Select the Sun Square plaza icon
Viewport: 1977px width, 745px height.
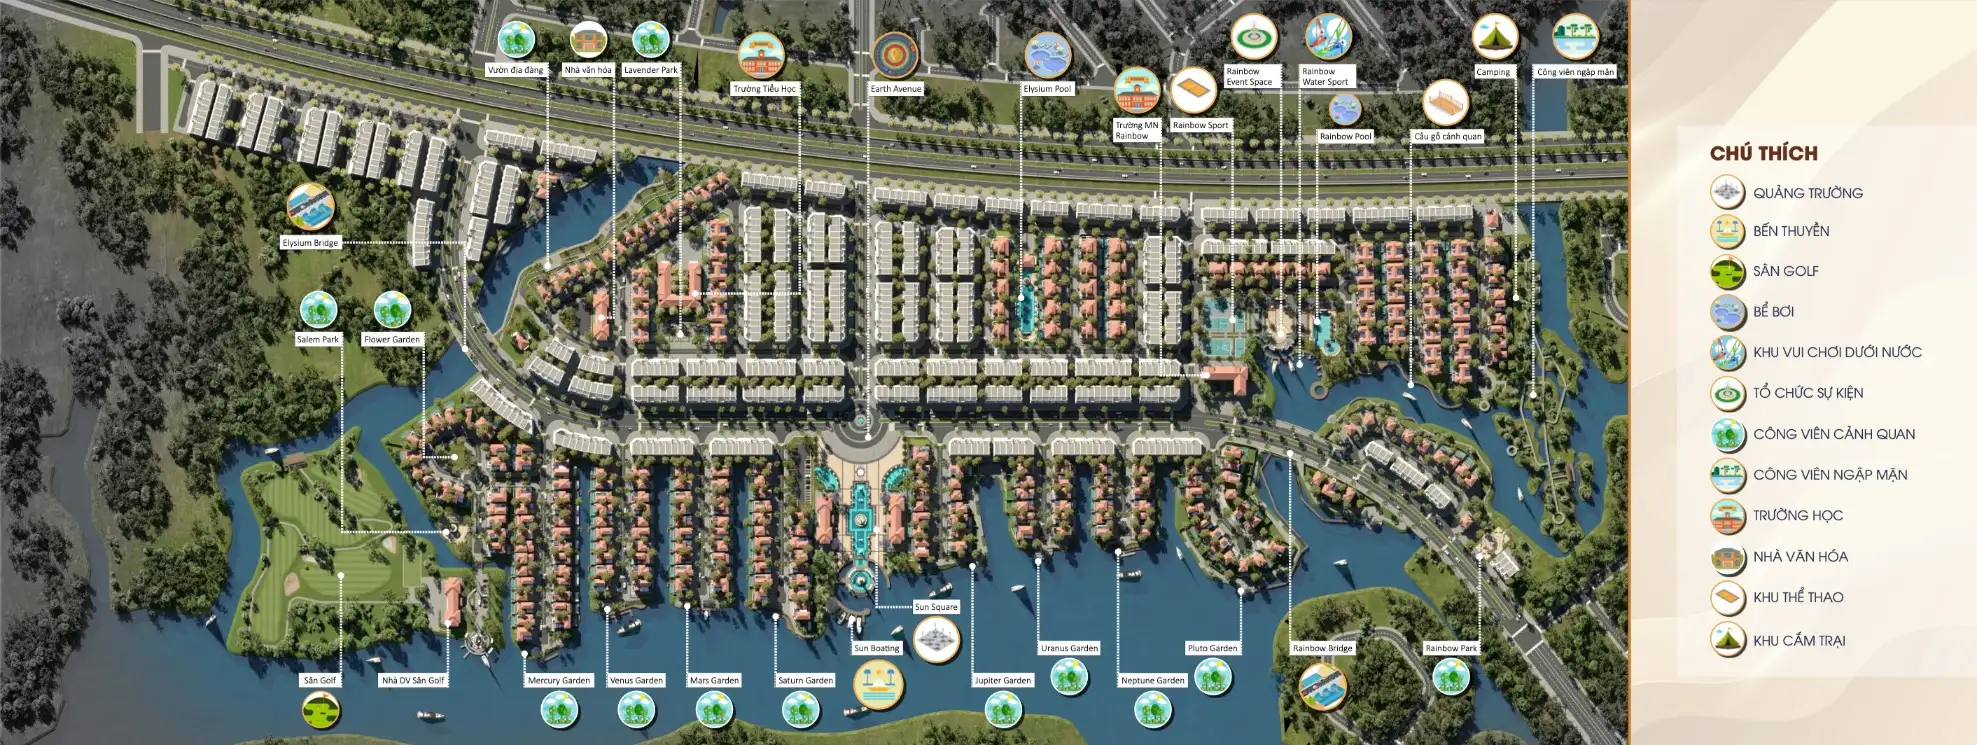pyautogui.click(x=937, y=638)
